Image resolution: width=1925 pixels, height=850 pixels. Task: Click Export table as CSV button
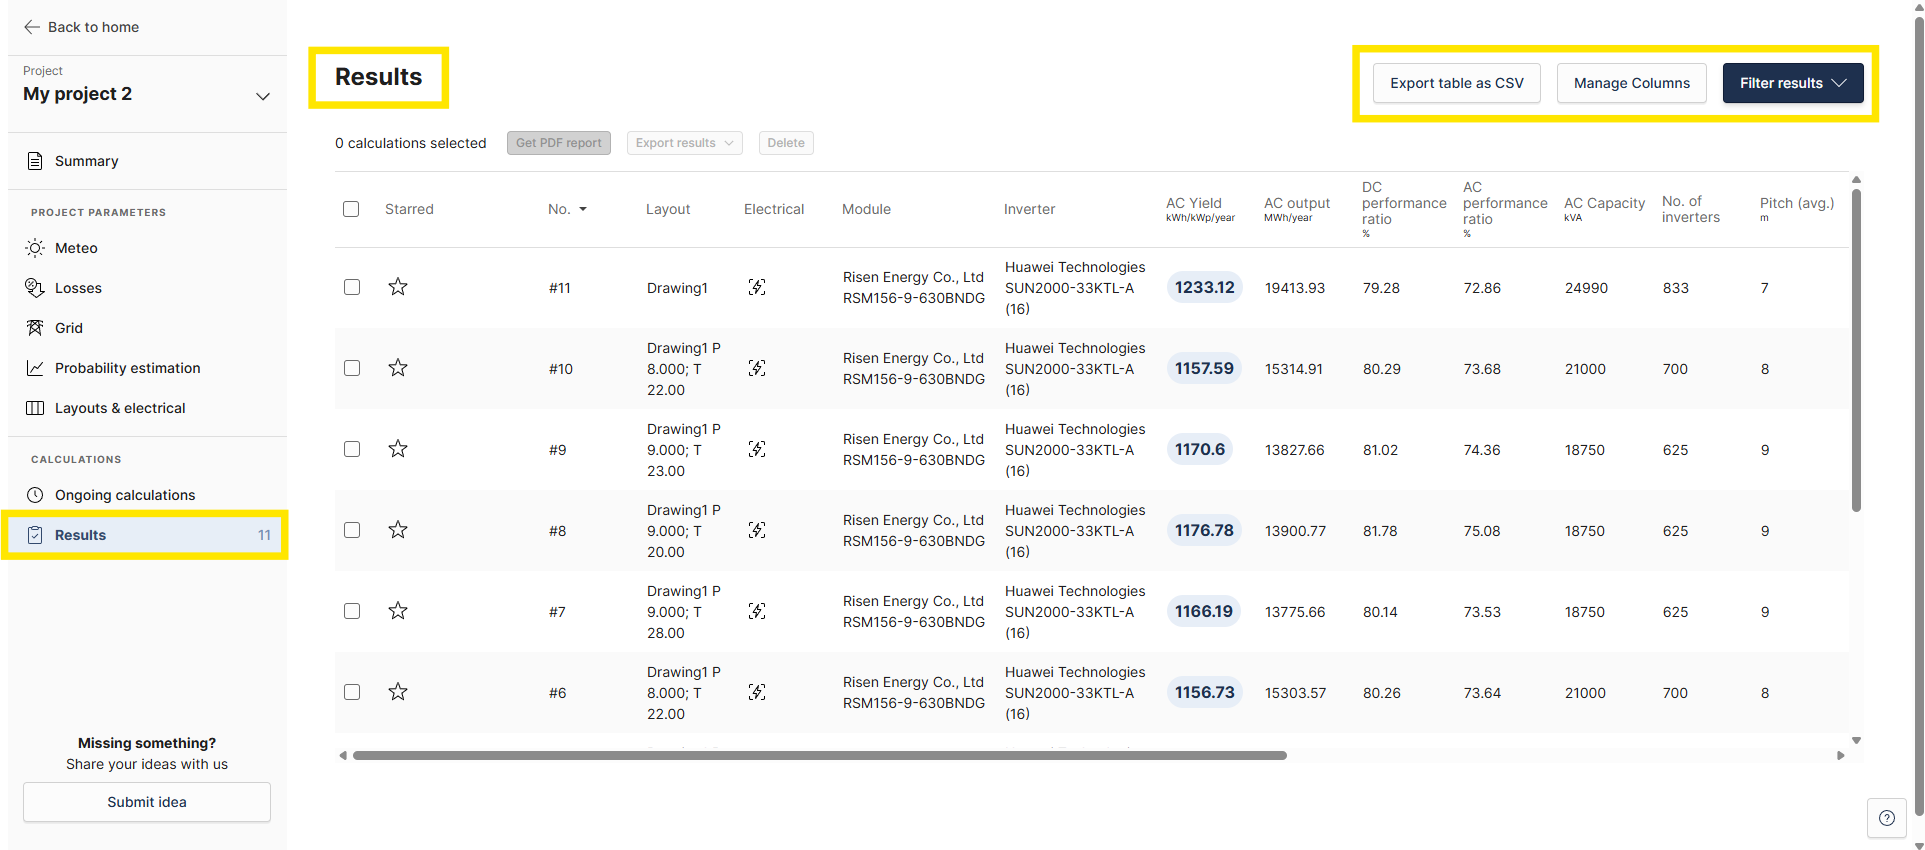point(1457,83)
